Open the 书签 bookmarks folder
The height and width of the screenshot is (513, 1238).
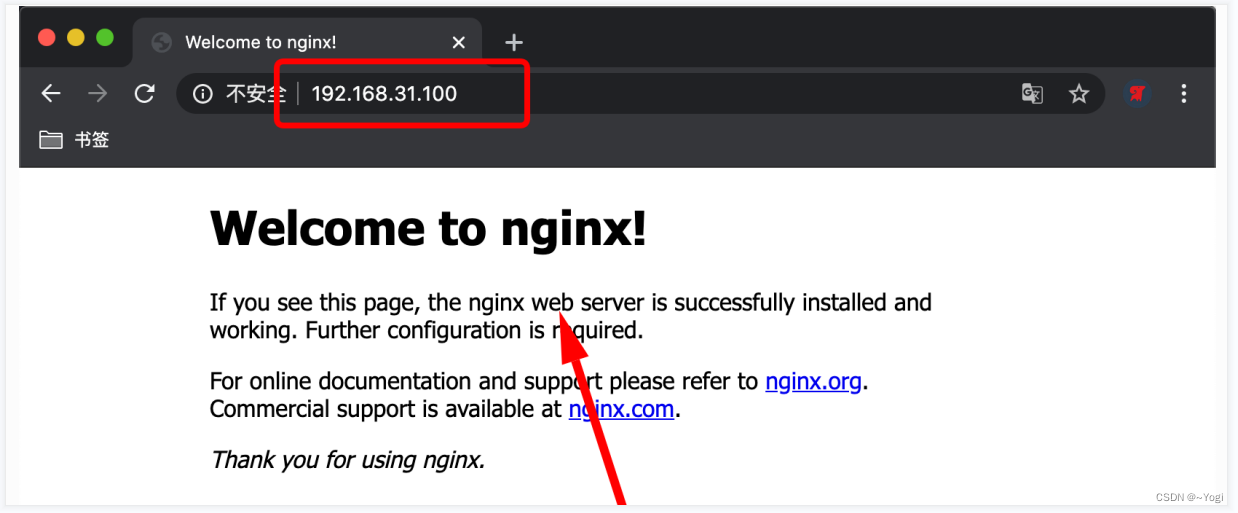tap(74, 140)
